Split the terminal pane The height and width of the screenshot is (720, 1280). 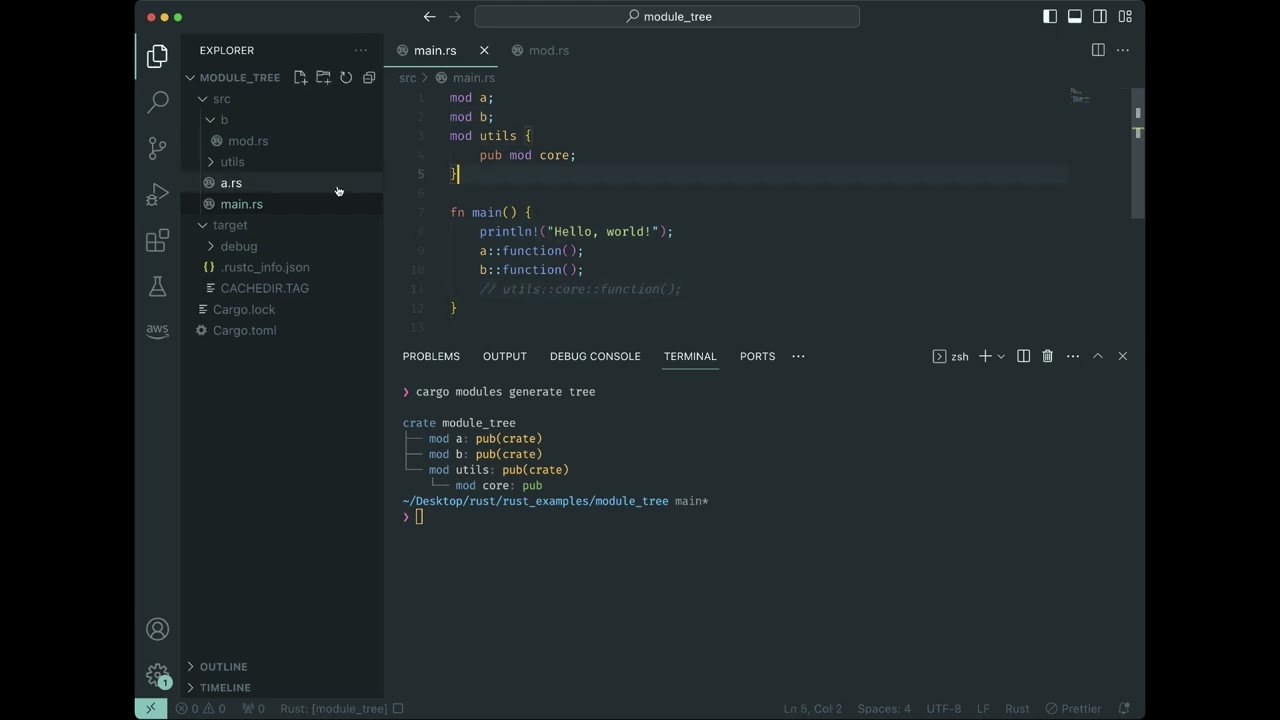(1023, 356)
